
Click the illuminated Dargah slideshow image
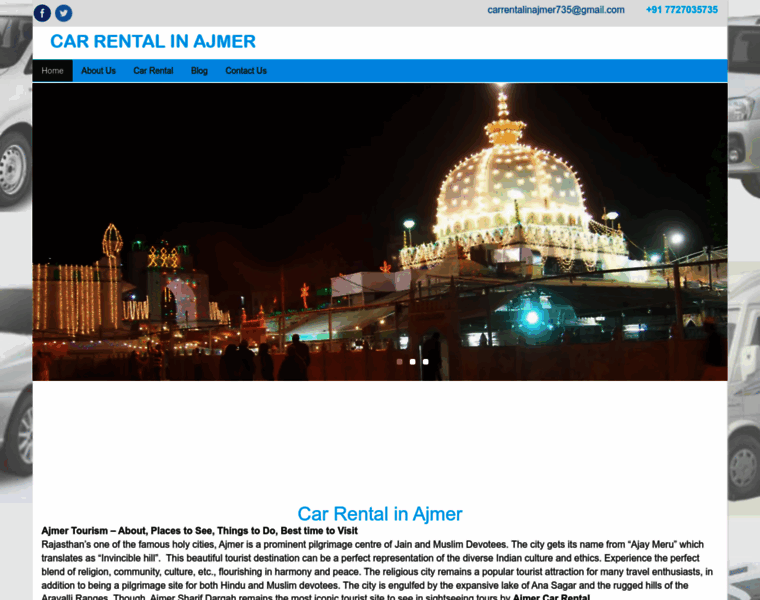tap(380, 232)
